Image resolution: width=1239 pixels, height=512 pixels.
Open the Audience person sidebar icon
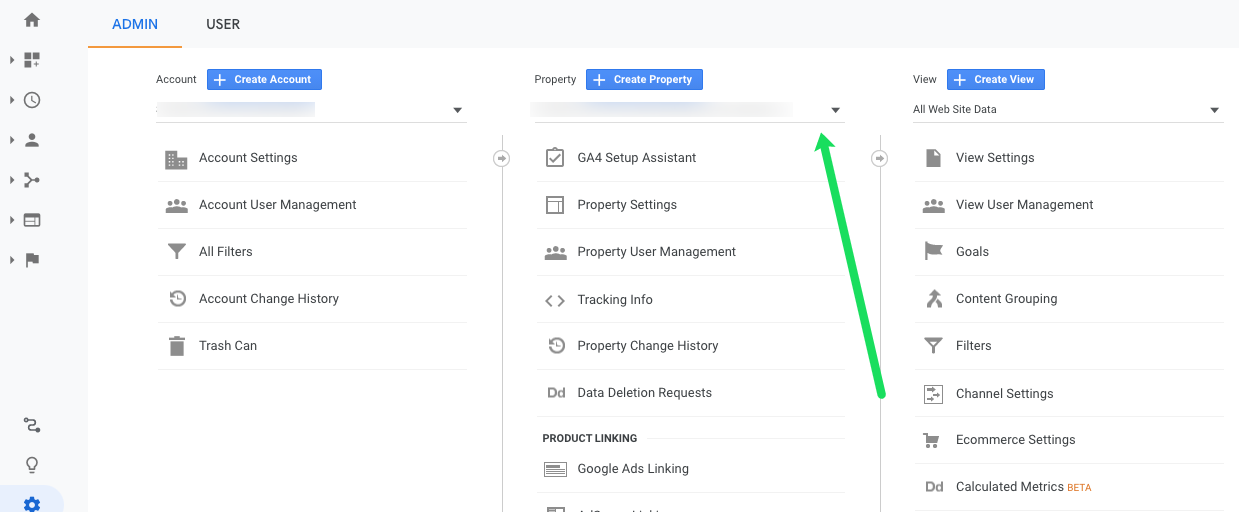coord(32,140)
